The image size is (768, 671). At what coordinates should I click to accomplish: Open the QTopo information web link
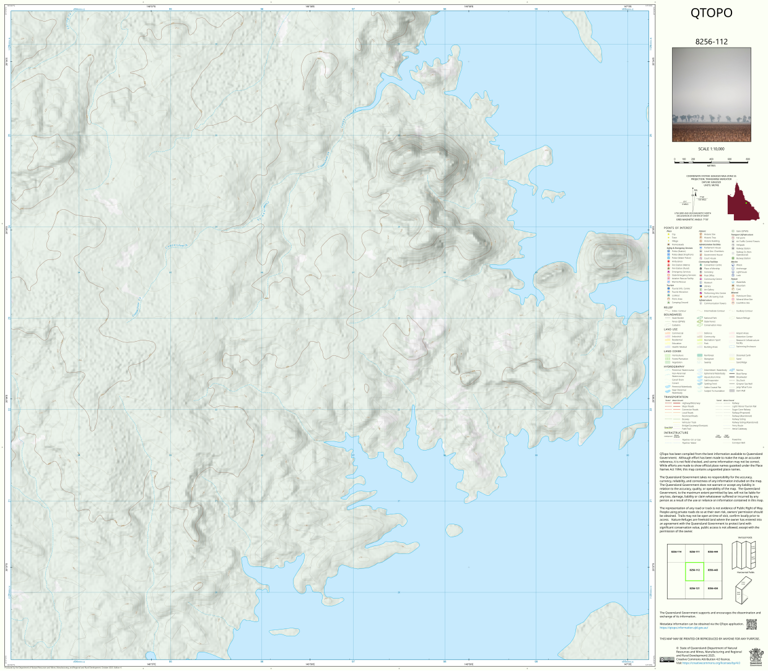[684, 627]
